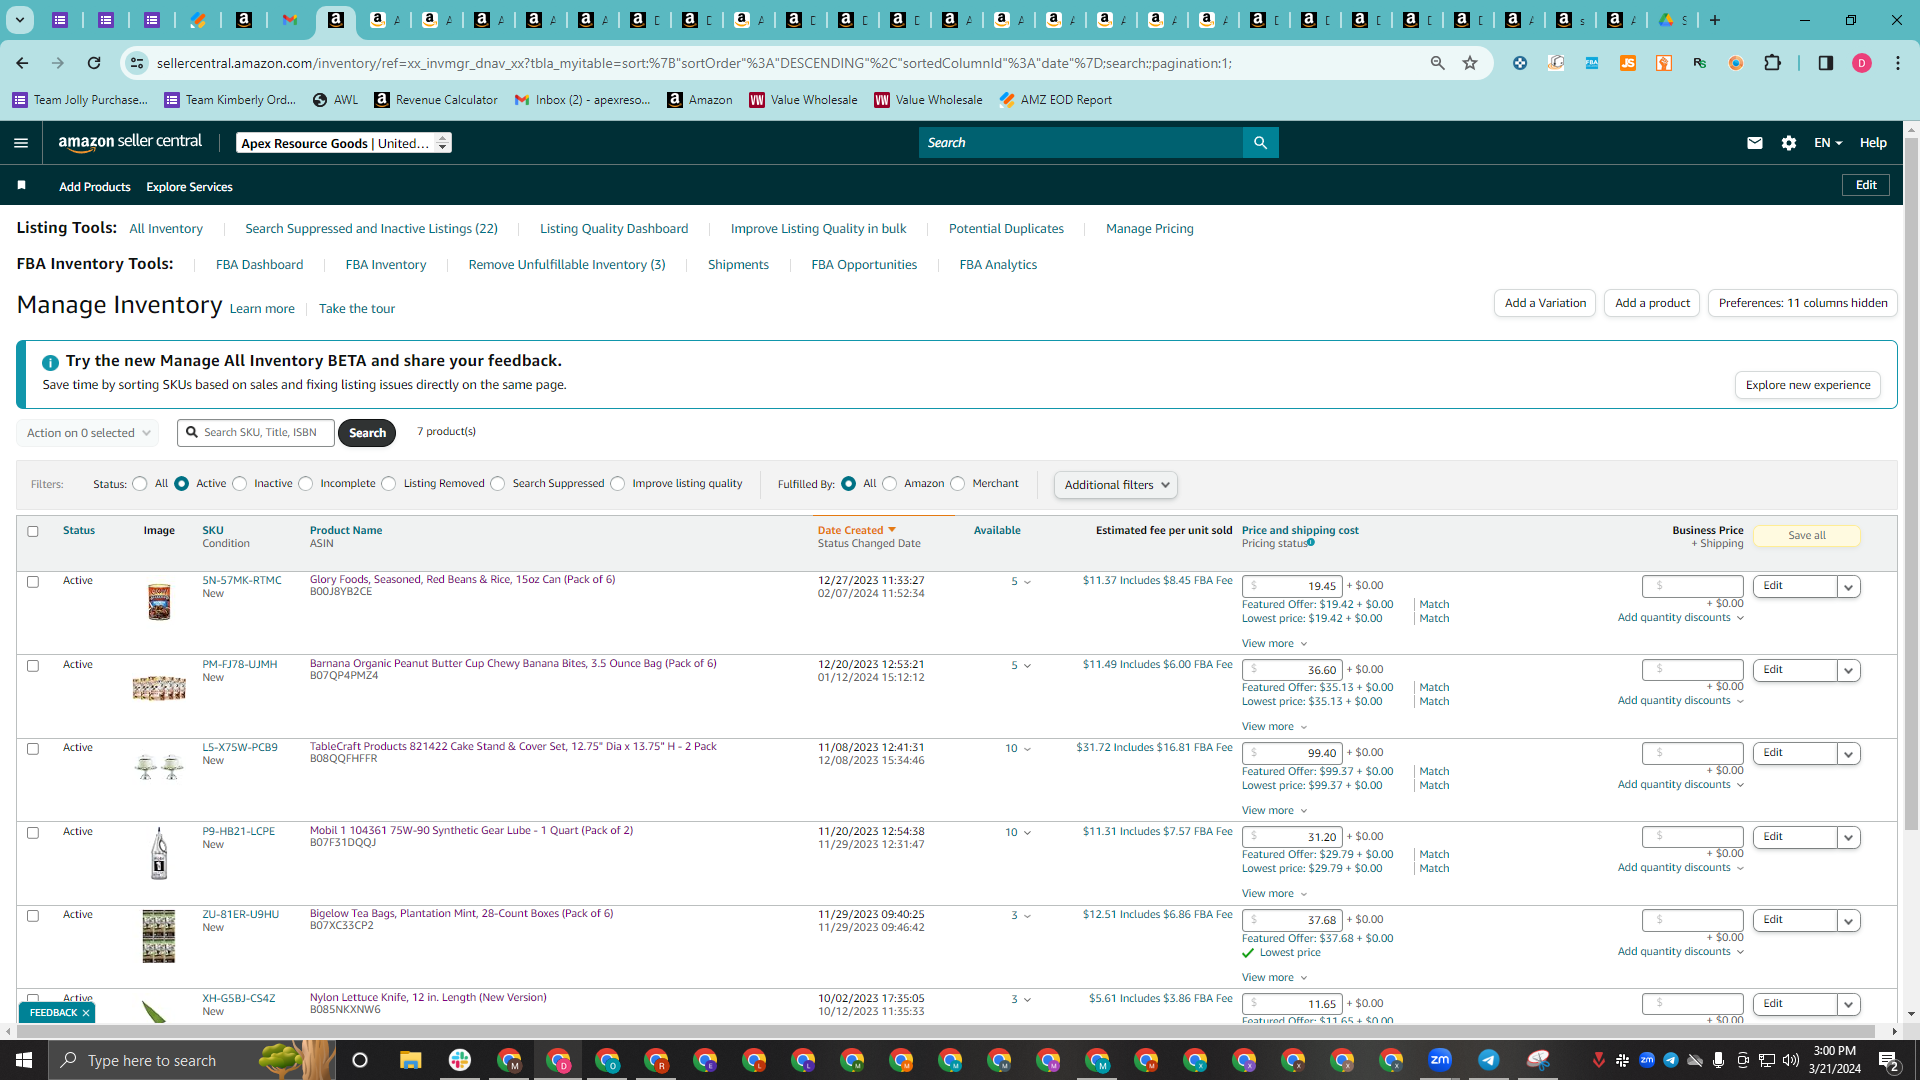The width and height of the screenshot is (1920, 1080).
Task: Open the Windows Start menu
Action: [24, 1060]
